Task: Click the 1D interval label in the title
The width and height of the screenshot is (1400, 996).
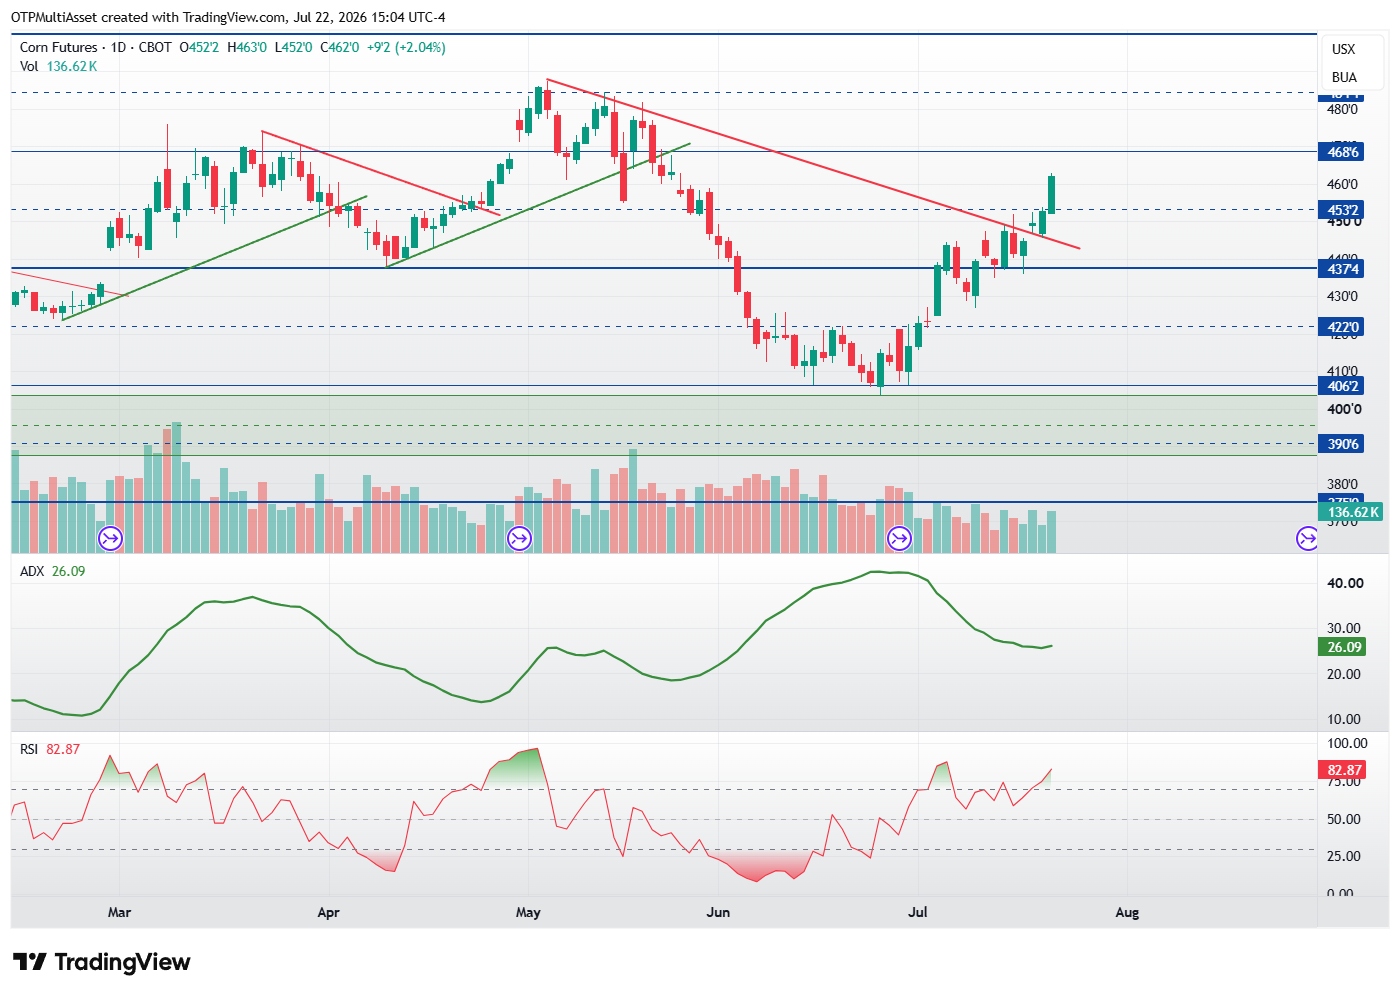Action: click(118, 47)
